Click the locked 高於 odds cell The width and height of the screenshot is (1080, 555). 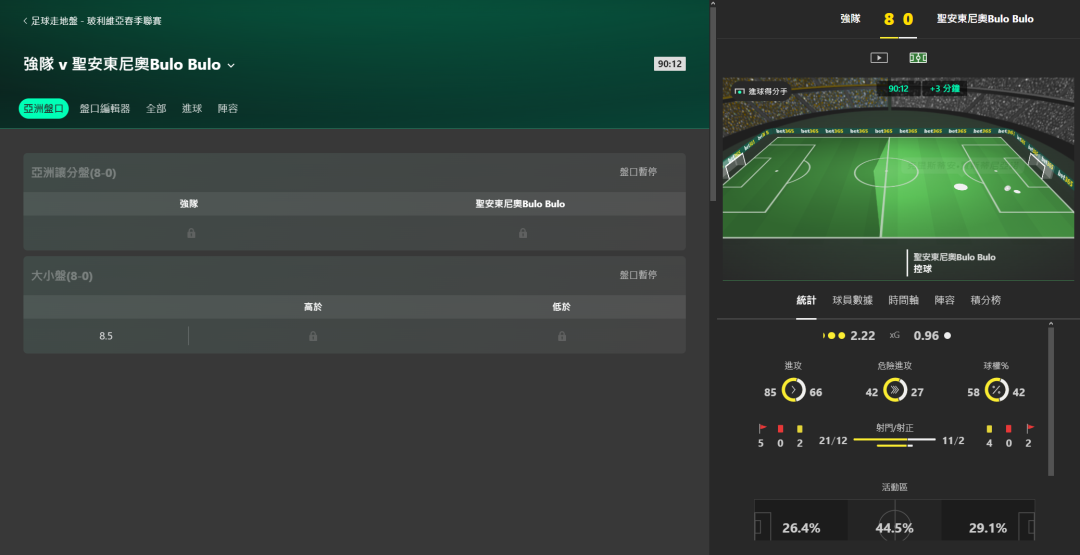point(313,336)
